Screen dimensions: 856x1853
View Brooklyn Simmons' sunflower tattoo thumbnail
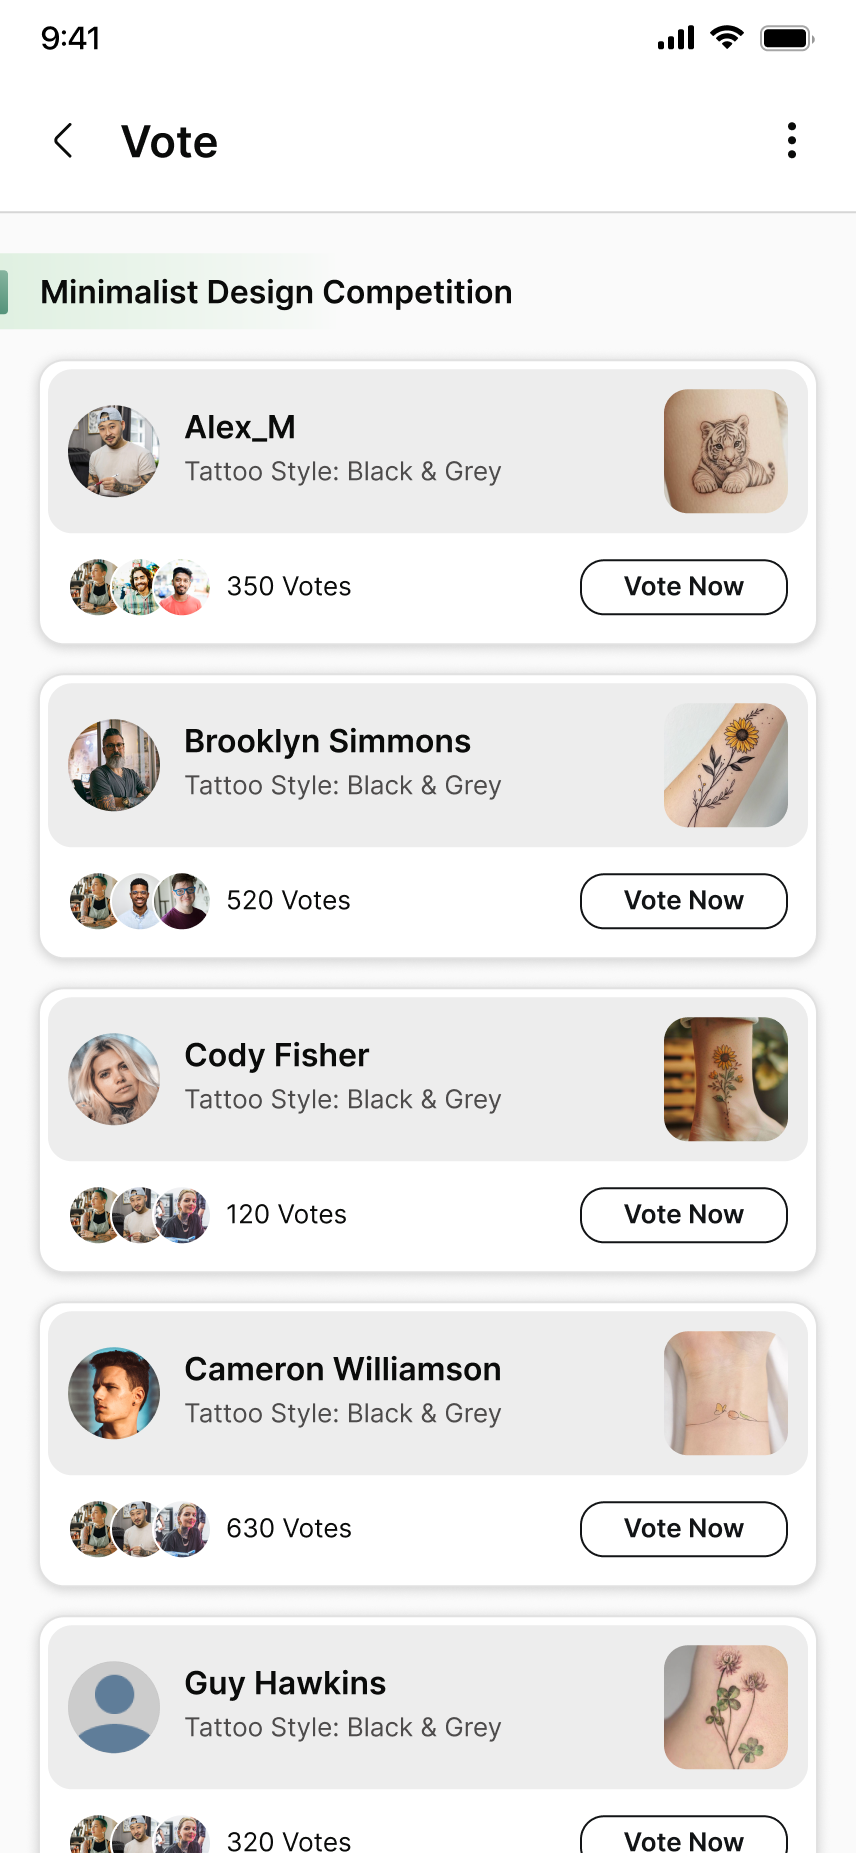(726, 765)
